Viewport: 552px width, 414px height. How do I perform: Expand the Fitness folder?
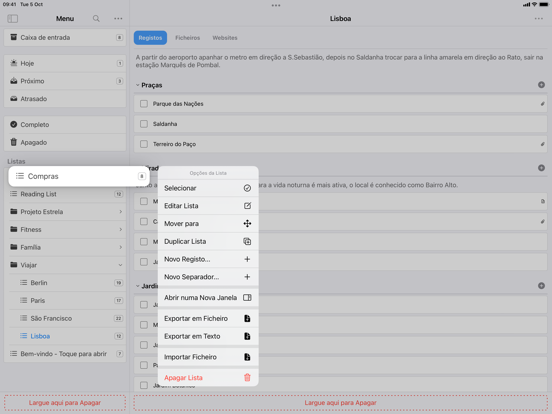click(120, 230)
